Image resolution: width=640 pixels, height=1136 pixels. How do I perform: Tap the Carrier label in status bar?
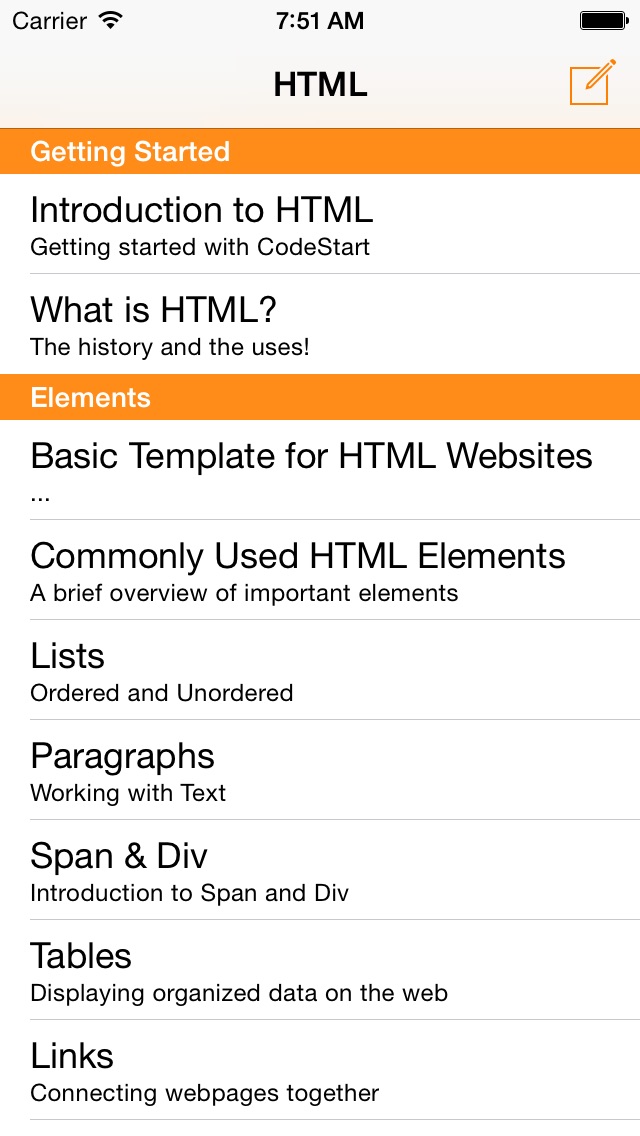[x=49, y=20]
